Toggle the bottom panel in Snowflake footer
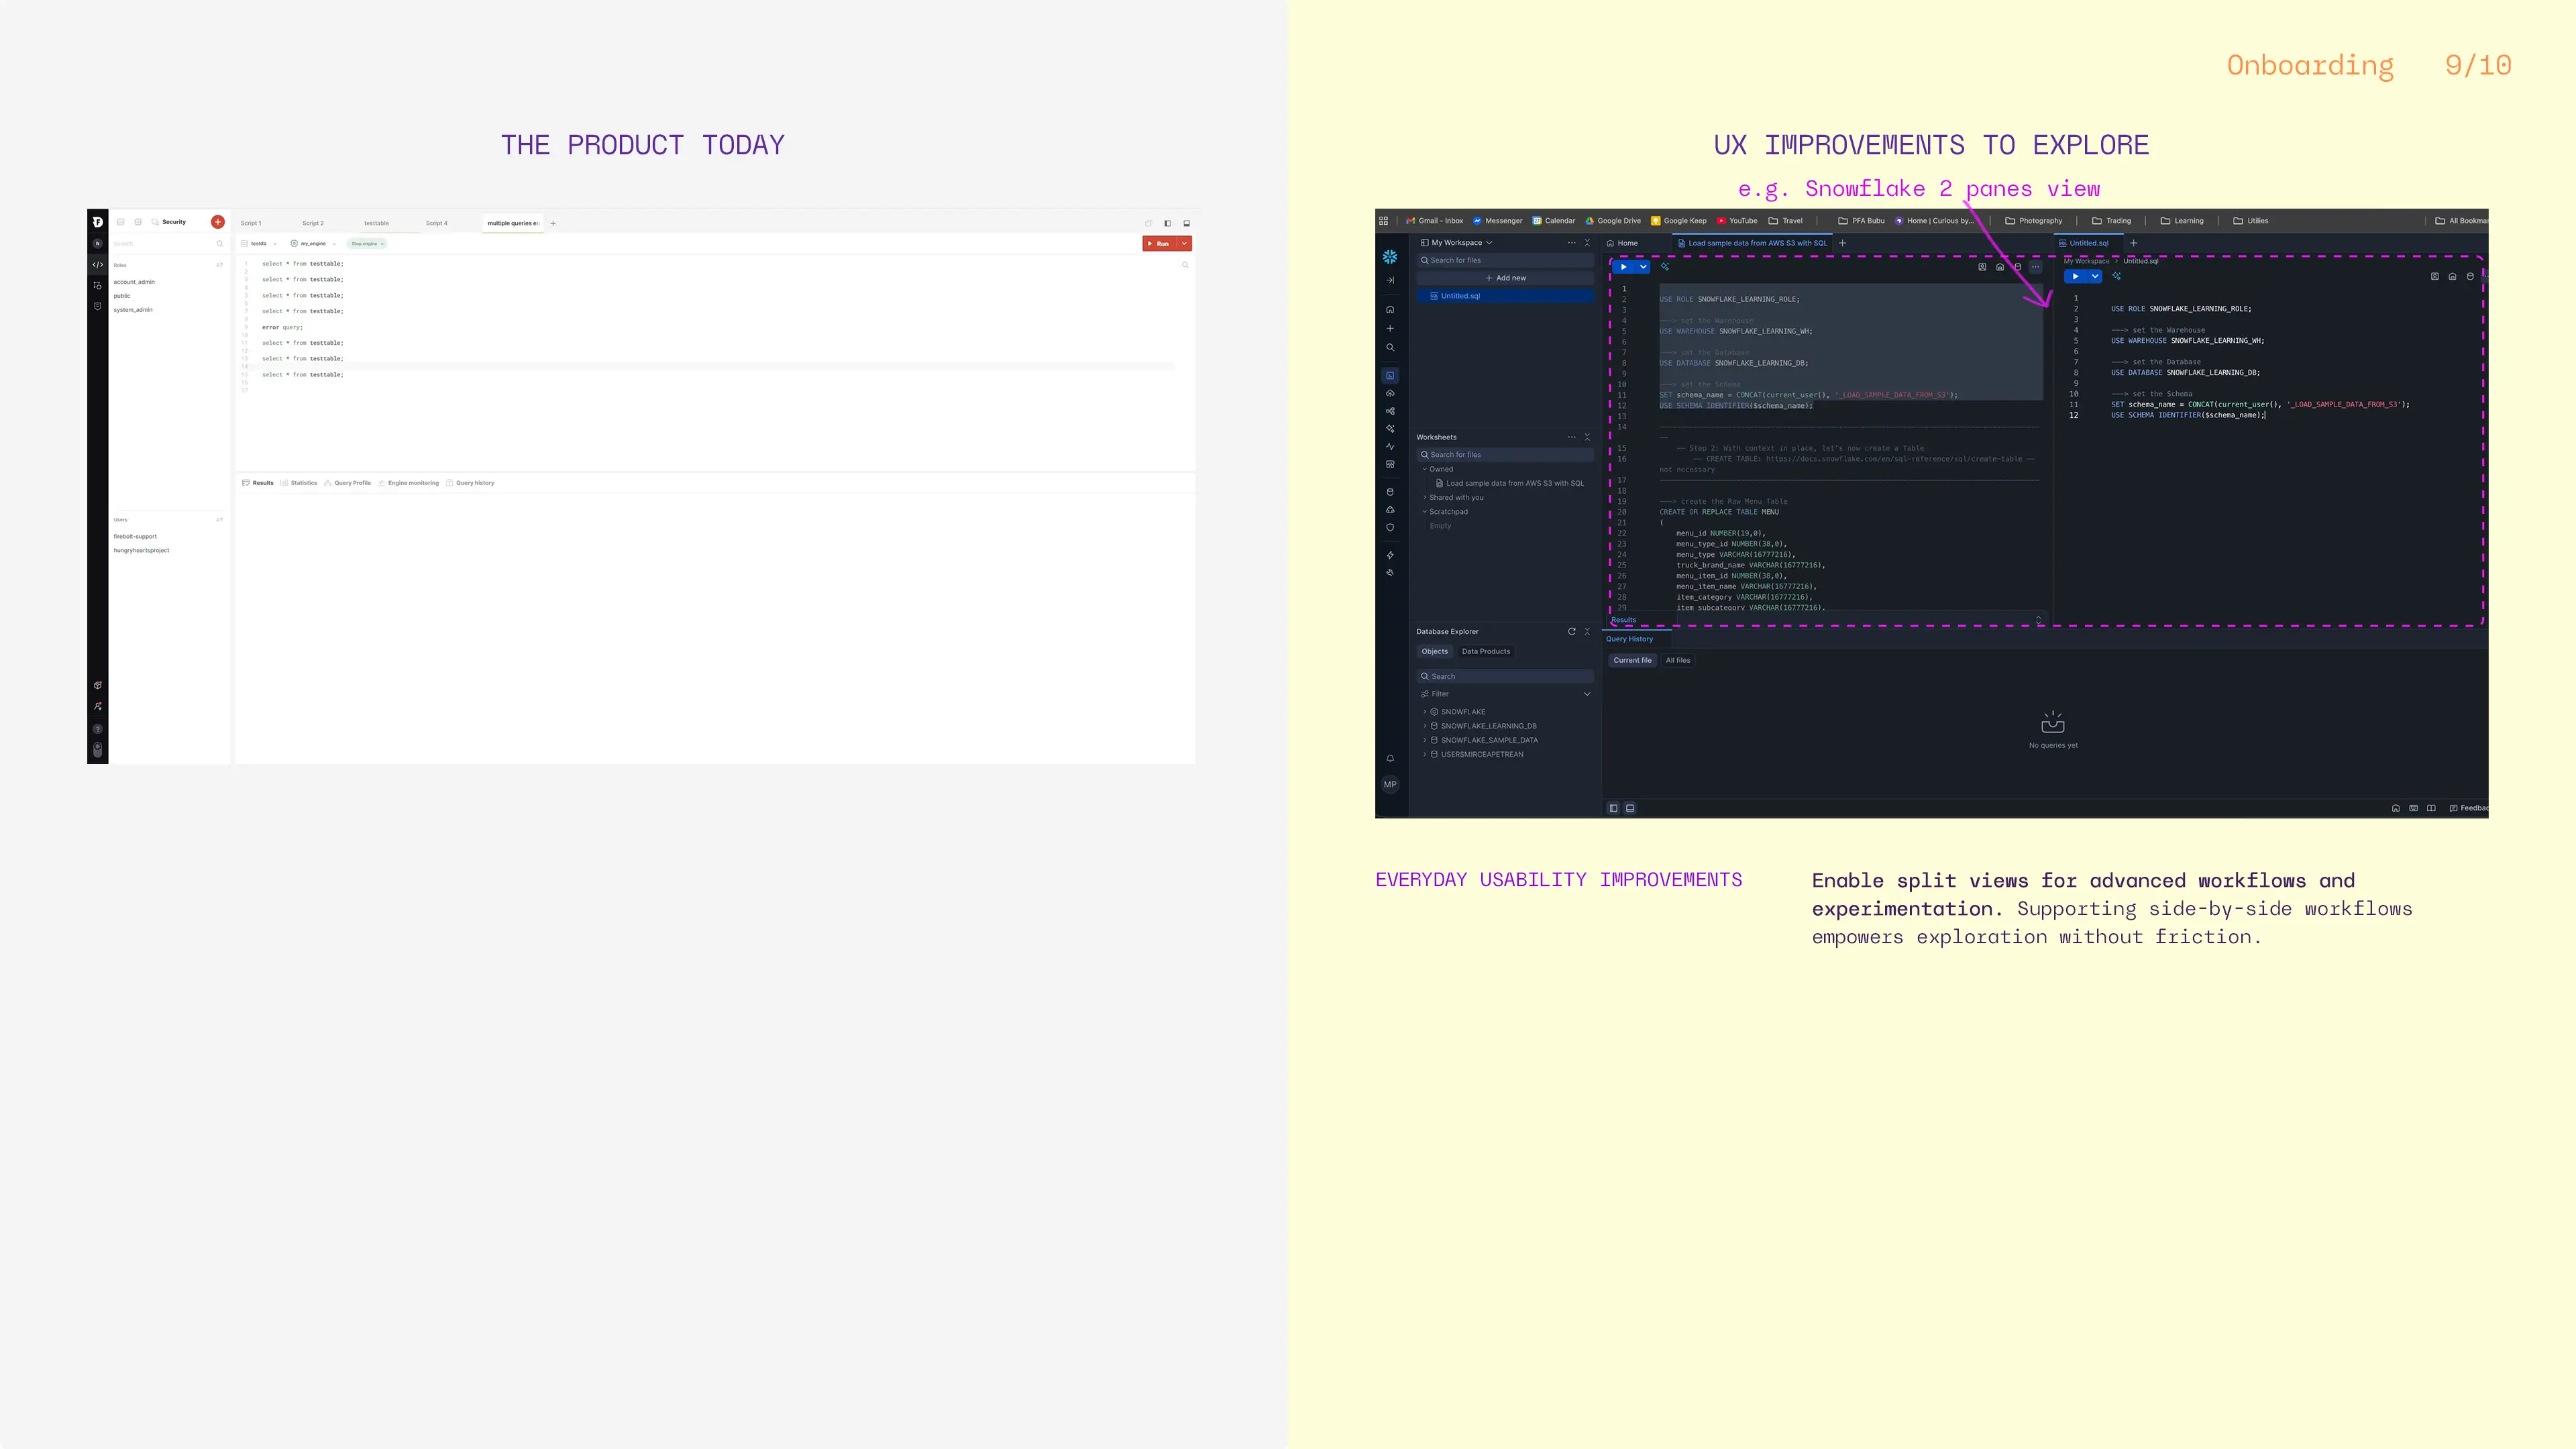This screenshot has height=1449, width=2576. pyautogui.click(x=1630, y=808)
